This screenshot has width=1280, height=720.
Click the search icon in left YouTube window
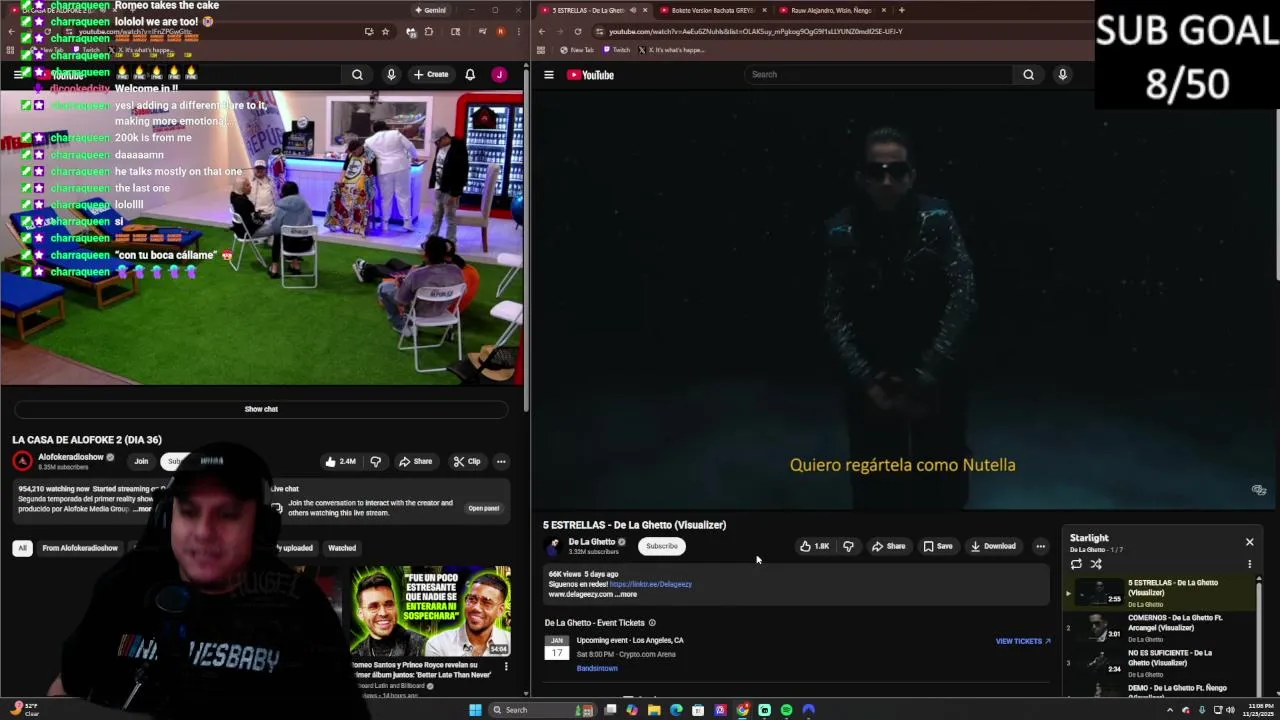point(357,75)
